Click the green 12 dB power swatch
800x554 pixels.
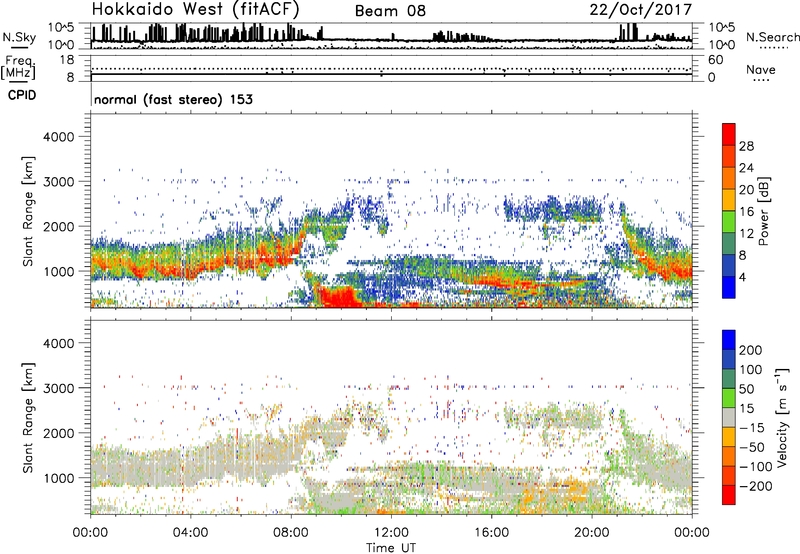click(x=729, y=222)
